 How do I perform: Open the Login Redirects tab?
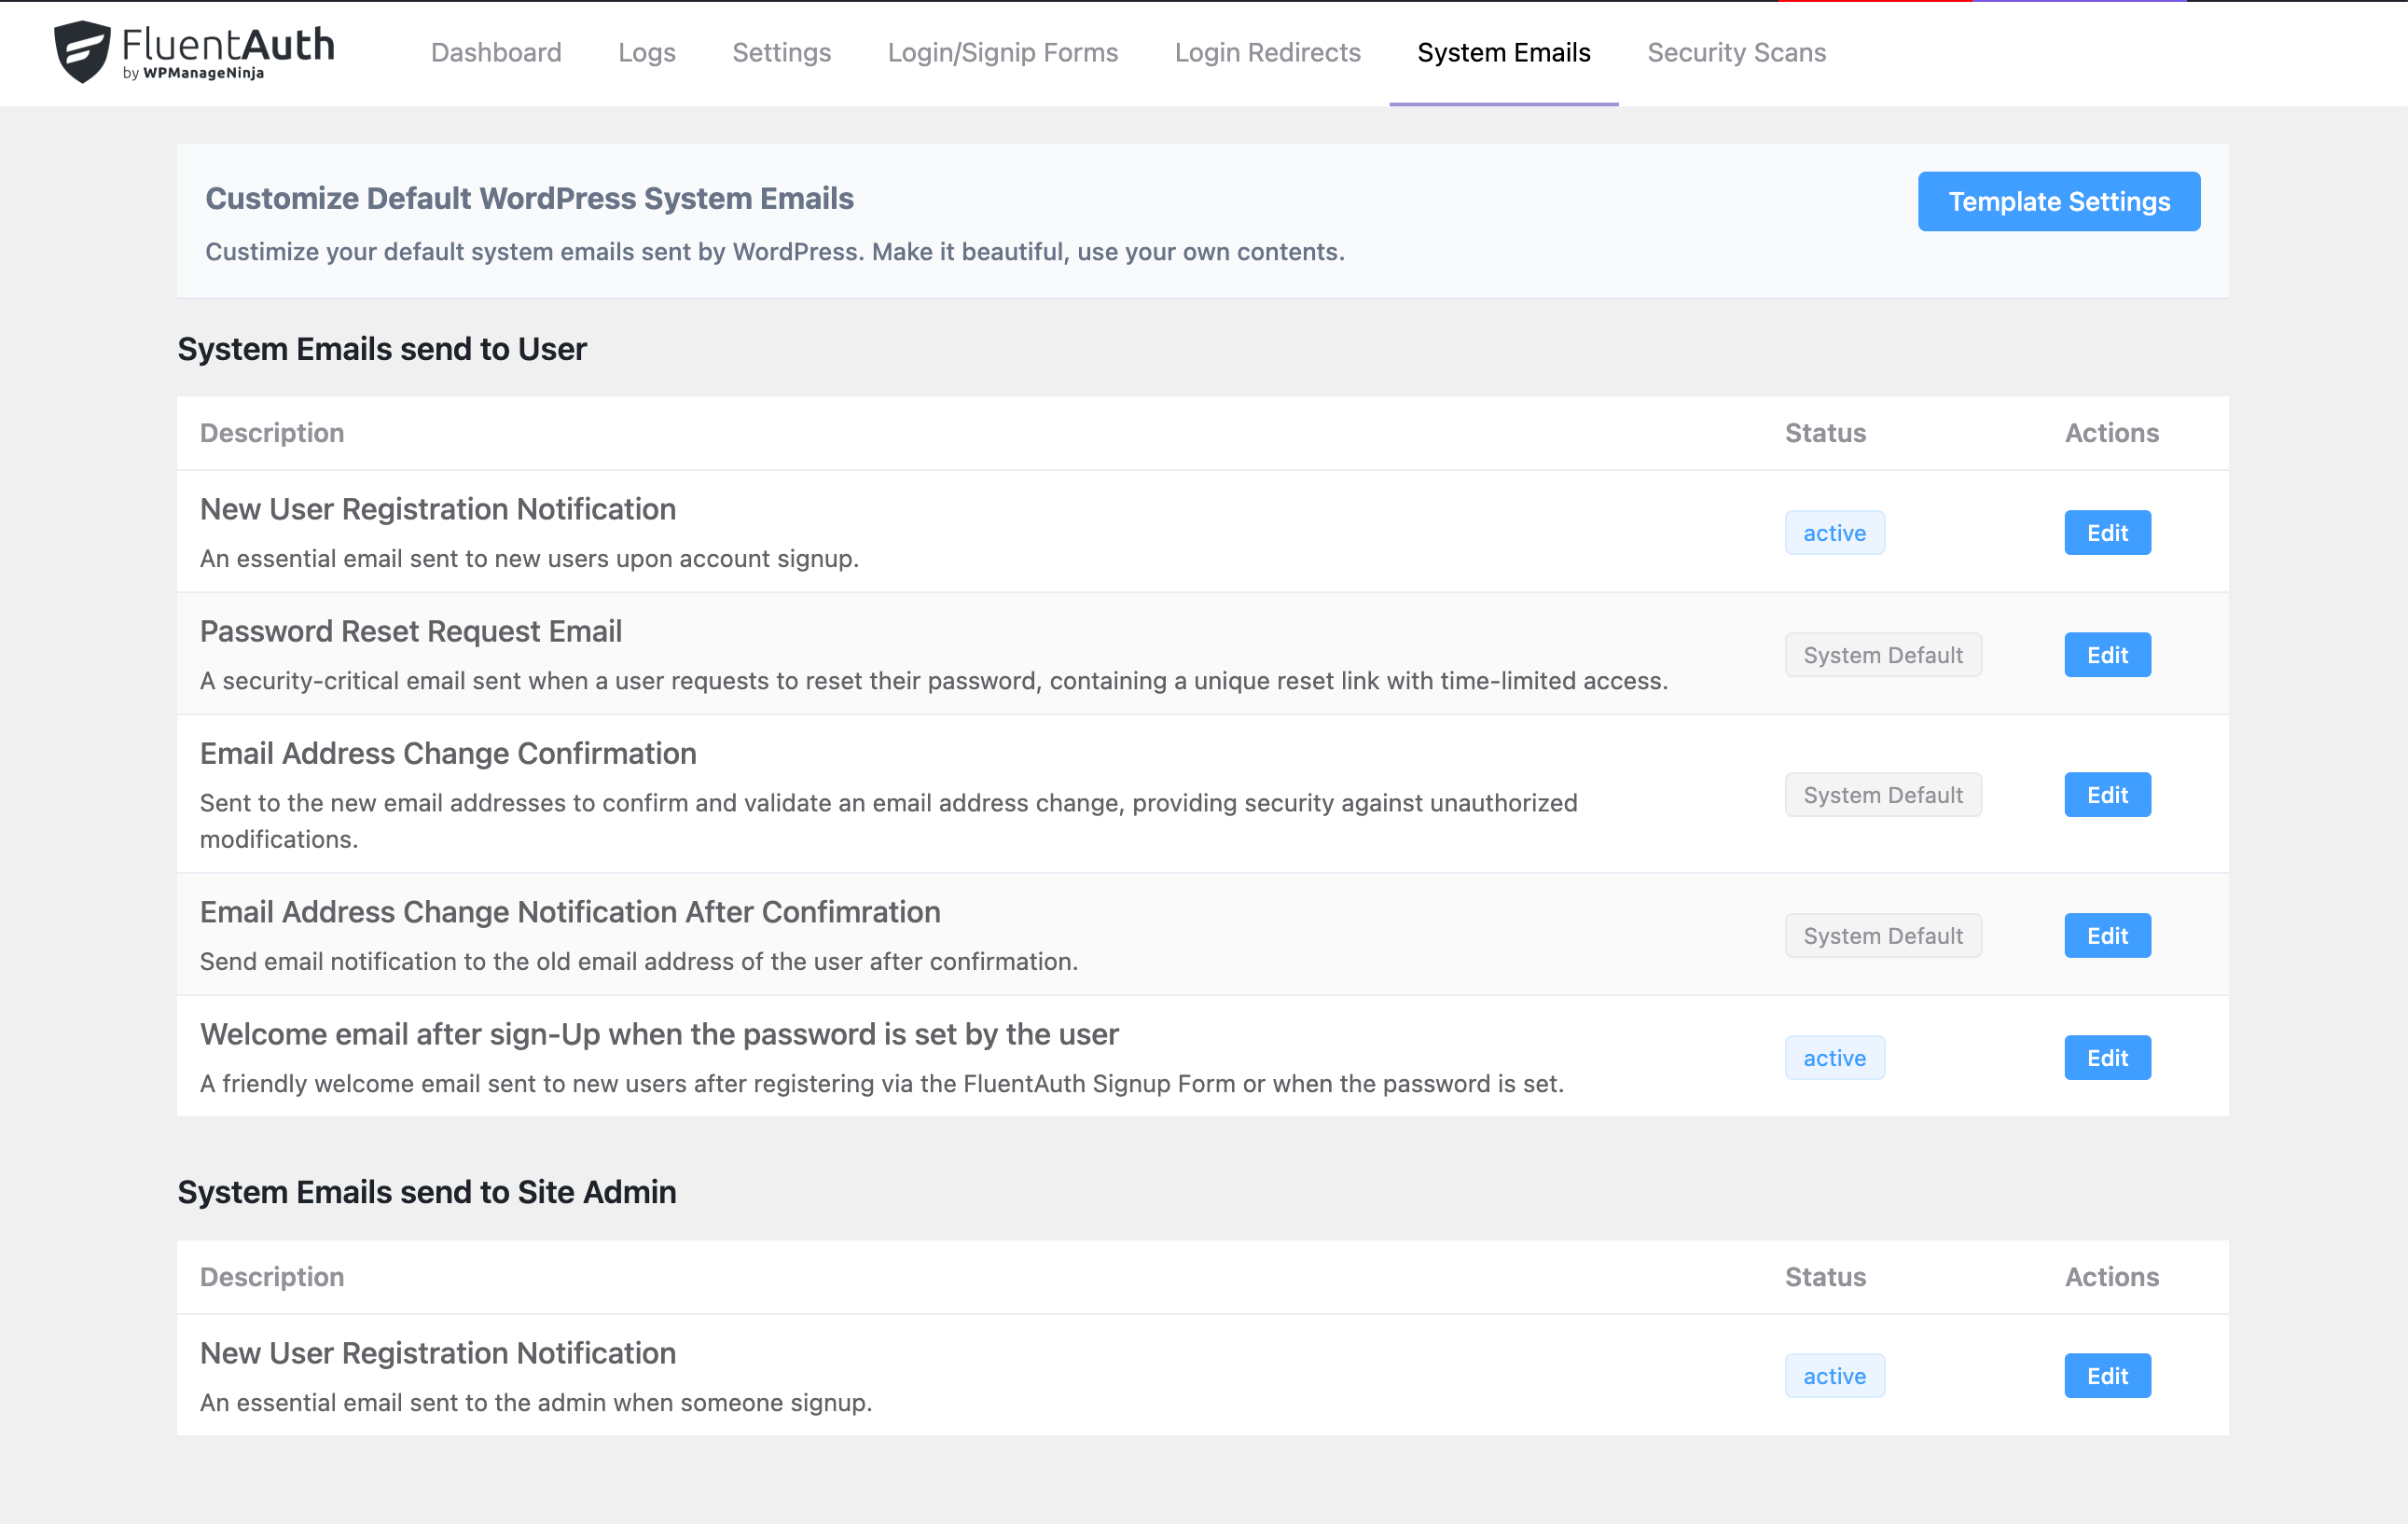coord(1267,52)
